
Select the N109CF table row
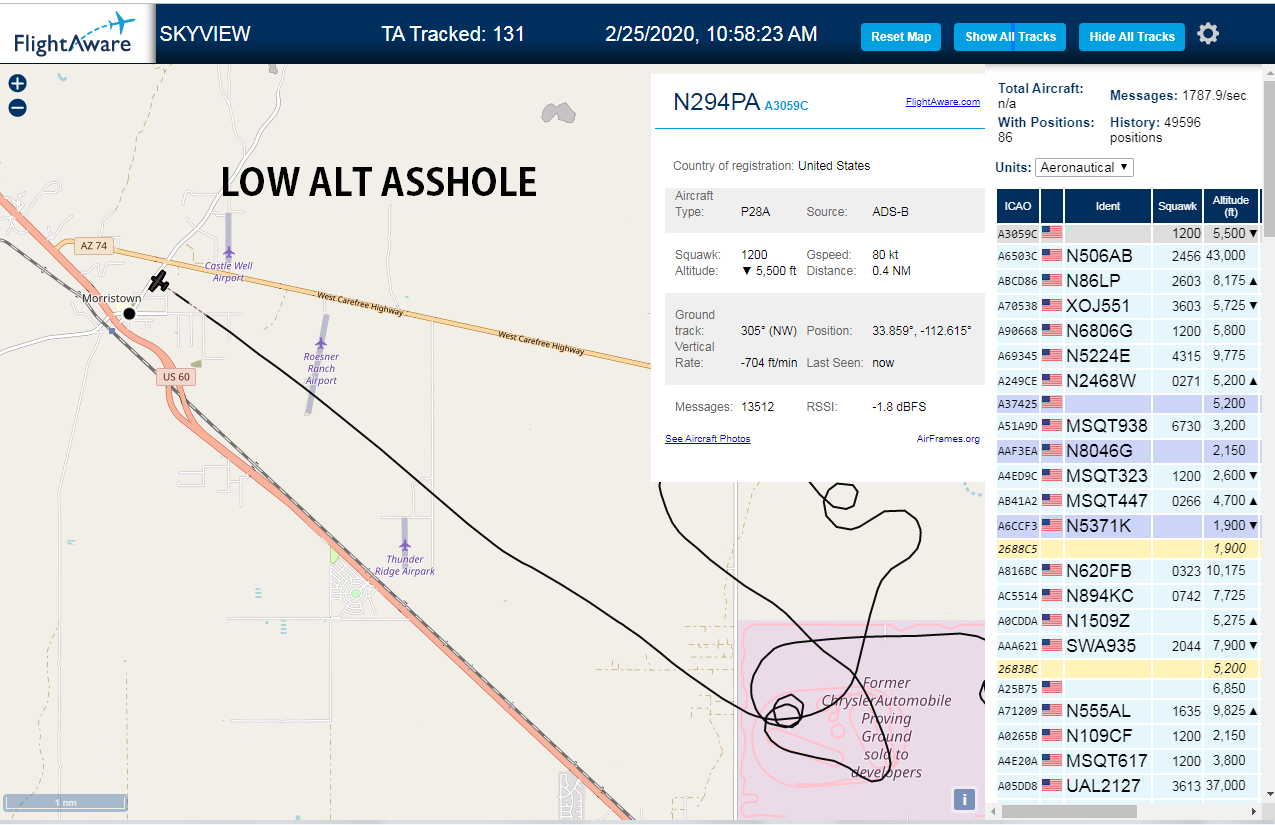click(x=1128, y=736)
